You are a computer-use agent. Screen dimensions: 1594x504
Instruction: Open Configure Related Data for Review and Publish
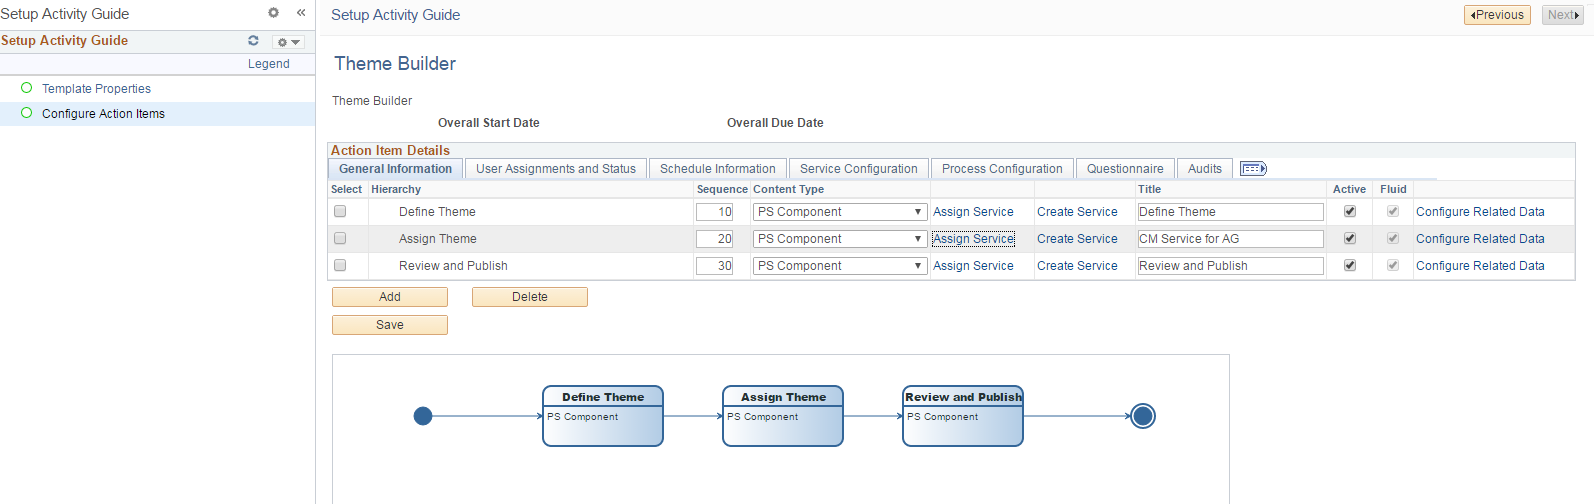(x=1480, y=266)
